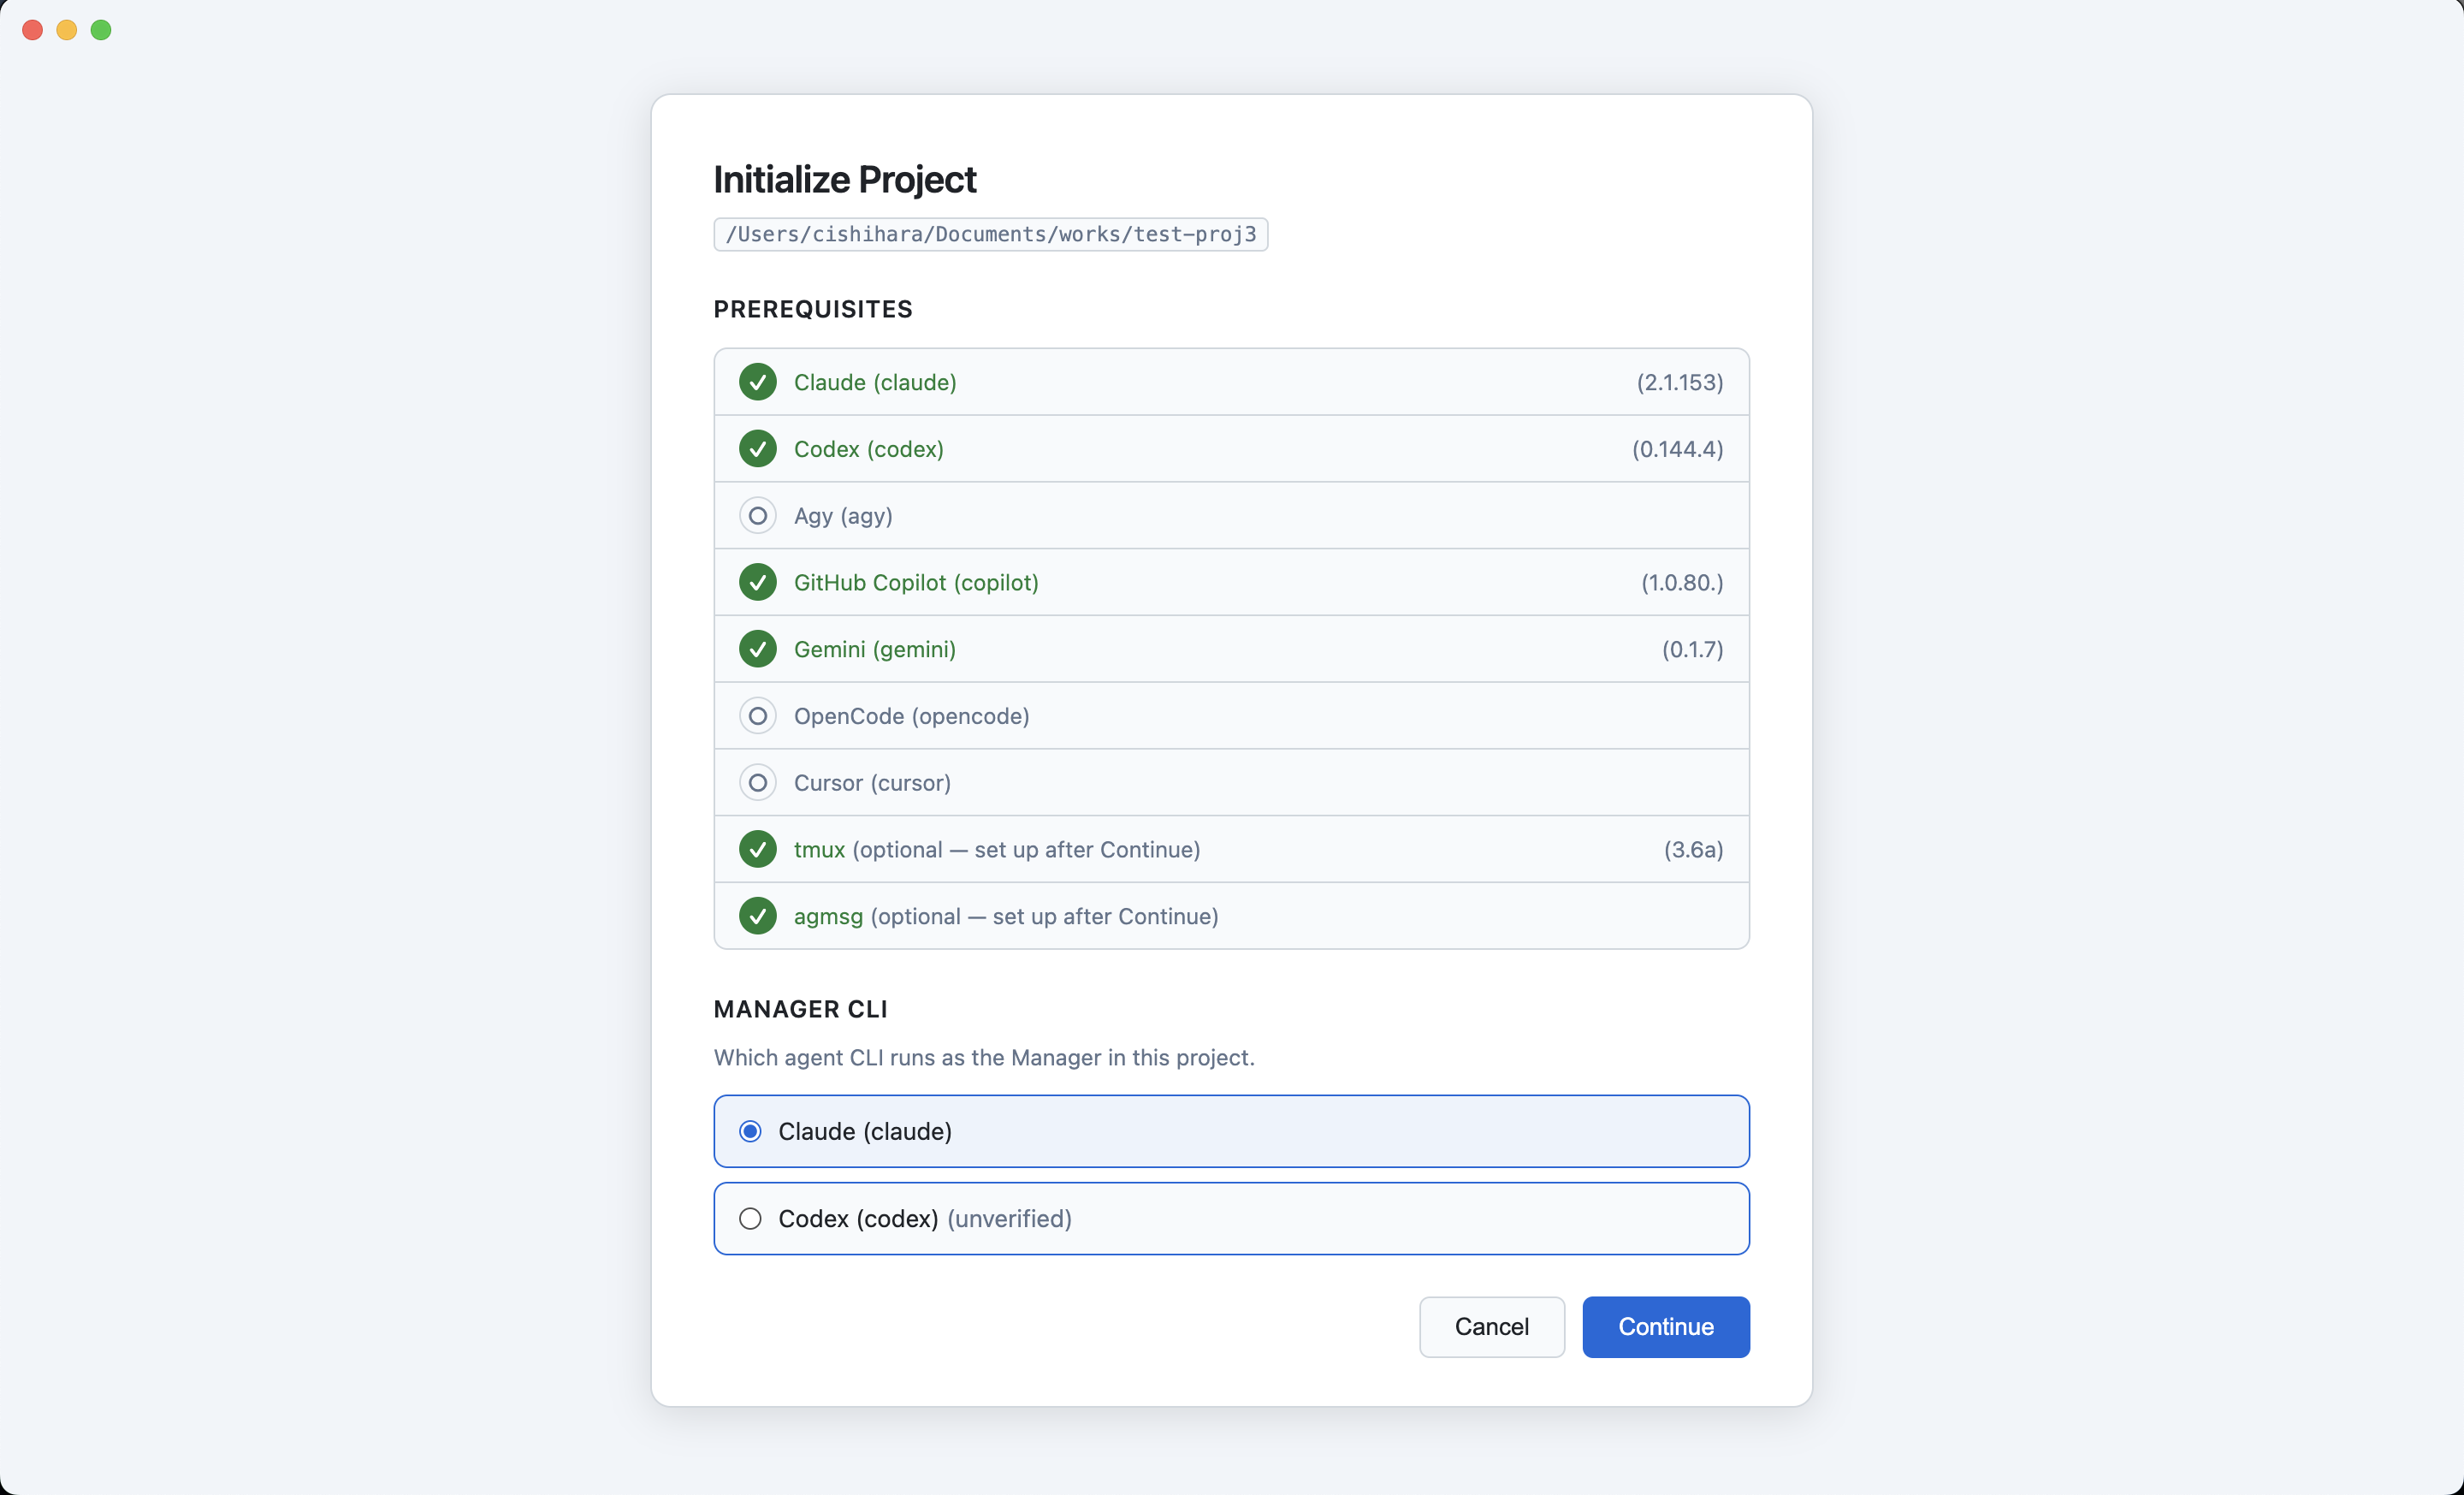Click the agmsg optional prerequisite label
2464x1495 pixels.
[x=1006, y=916]
